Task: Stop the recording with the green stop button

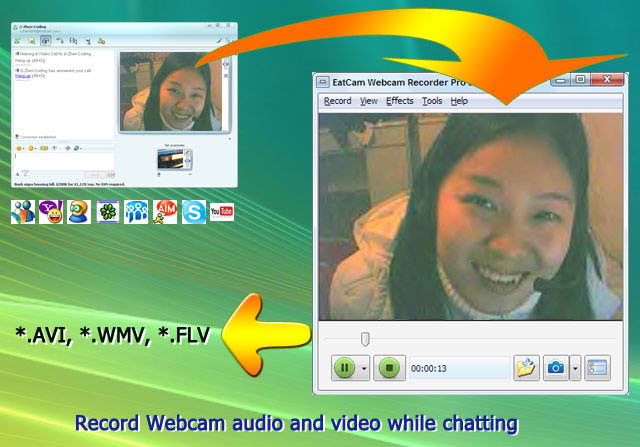Action: (x=390, y=368)
